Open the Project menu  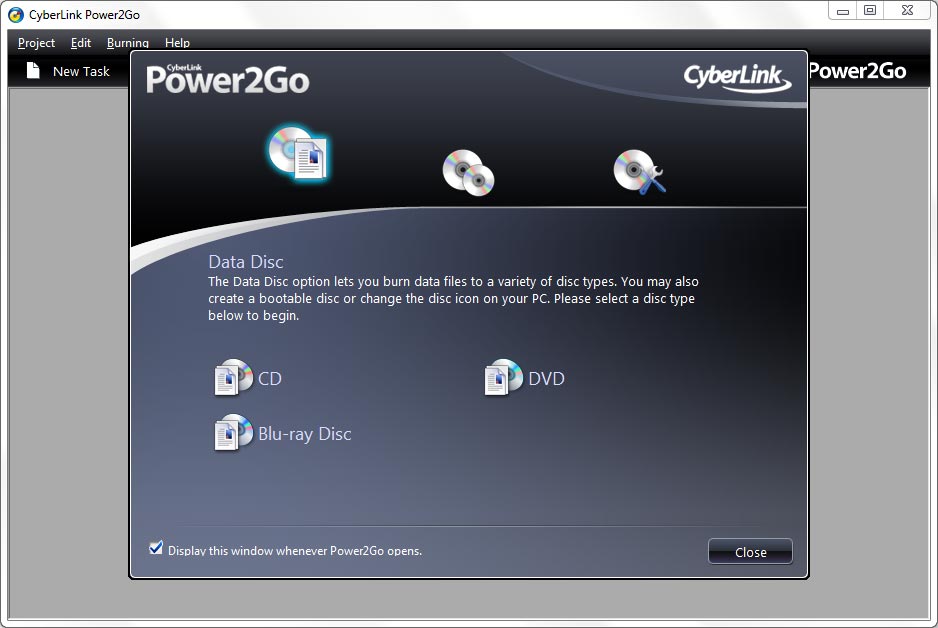[x=36, y=43]
